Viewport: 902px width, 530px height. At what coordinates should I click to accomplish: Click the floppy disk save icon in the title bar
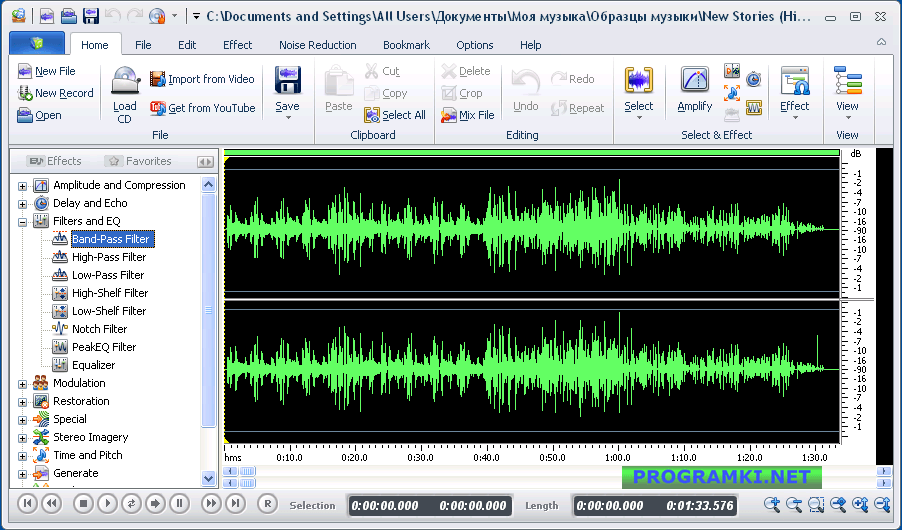(91, 16)
